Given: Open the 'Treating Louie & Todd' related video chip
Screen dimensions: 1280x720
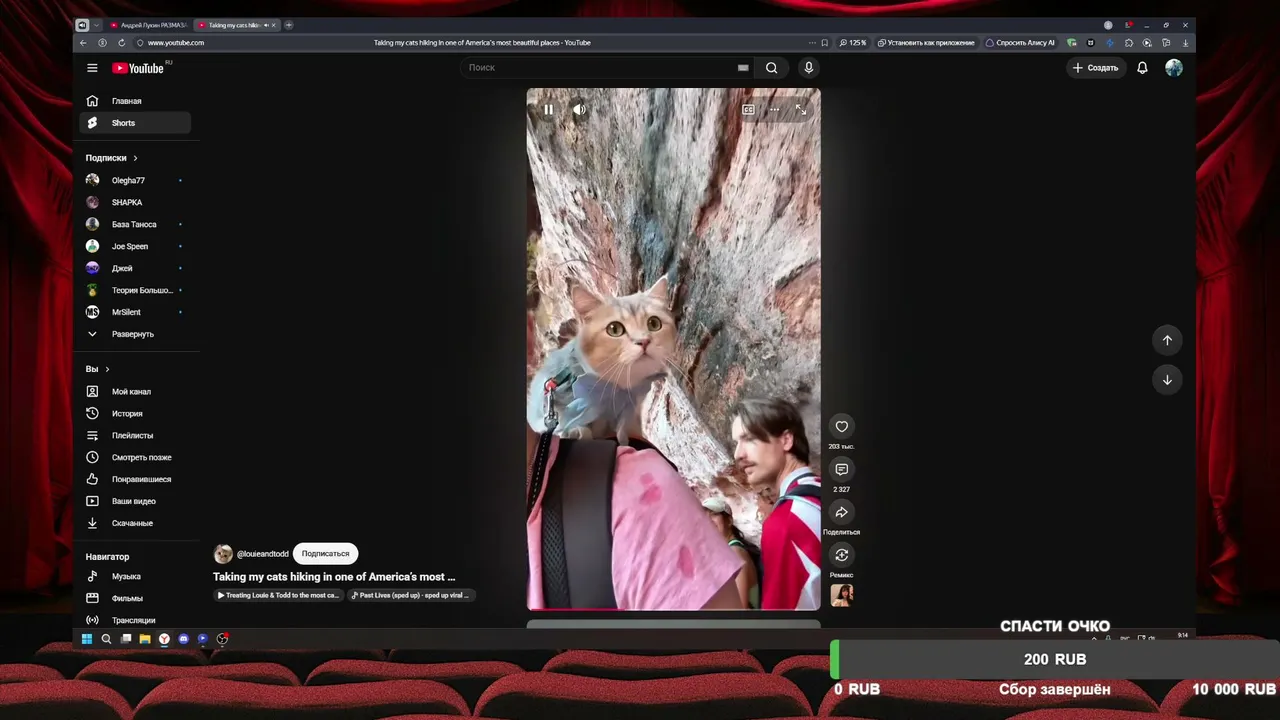Looking at the screenshot, I should (x=279, y=595).
